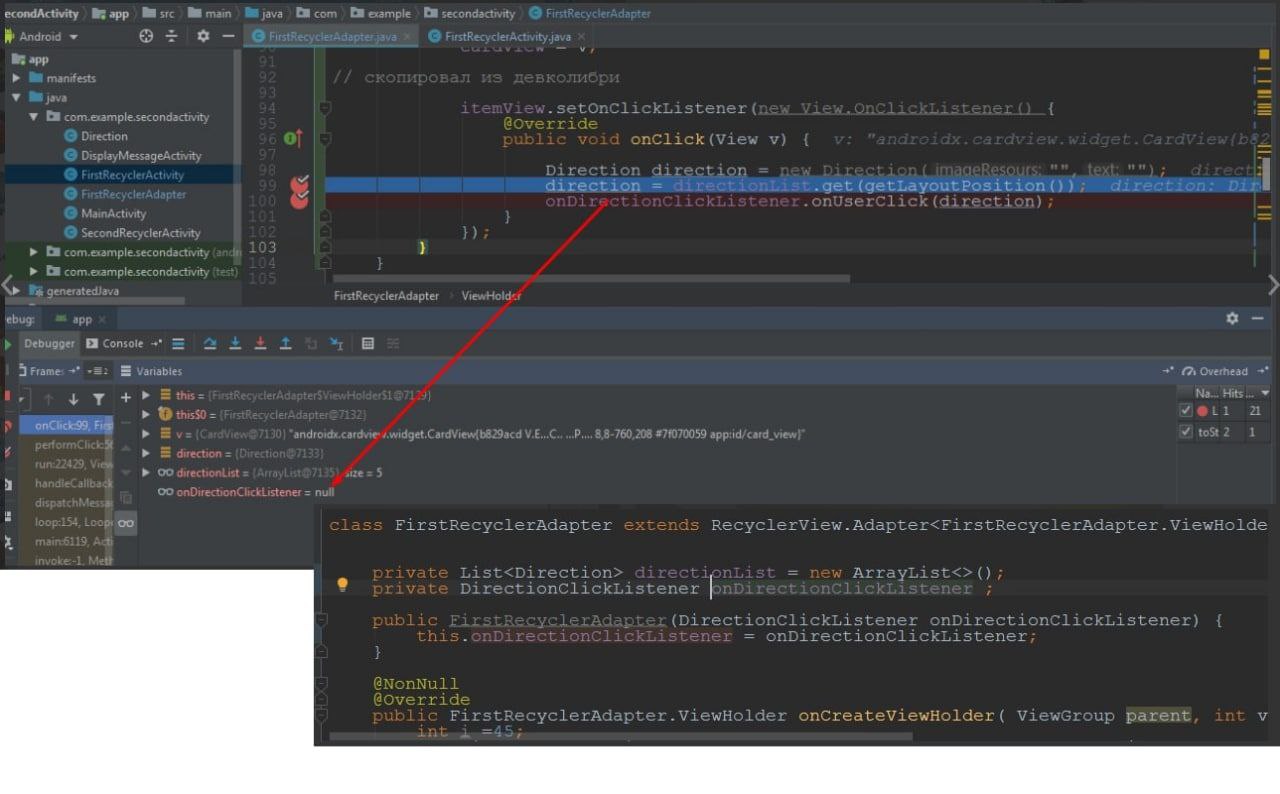Screen dimensions: 1280x794
Task: Open the Evaluate Expression calculator icon
Action: click(x=368, y=343)
